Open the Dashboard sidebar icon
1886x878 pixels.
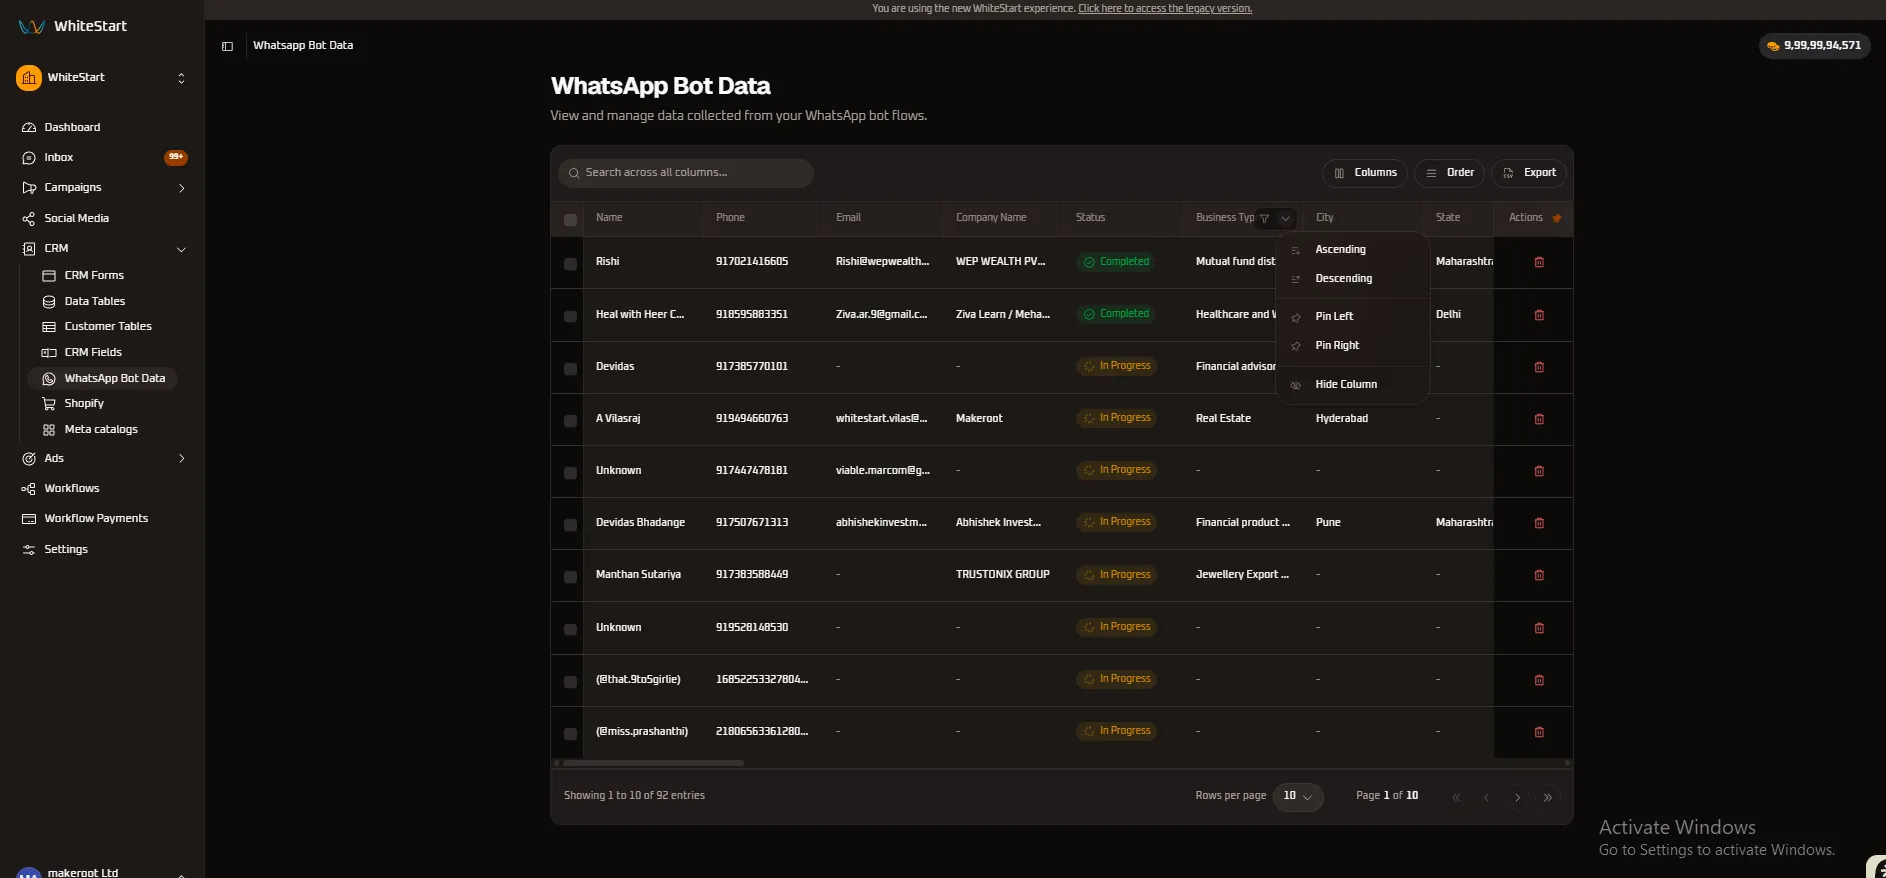pos(29,128)
